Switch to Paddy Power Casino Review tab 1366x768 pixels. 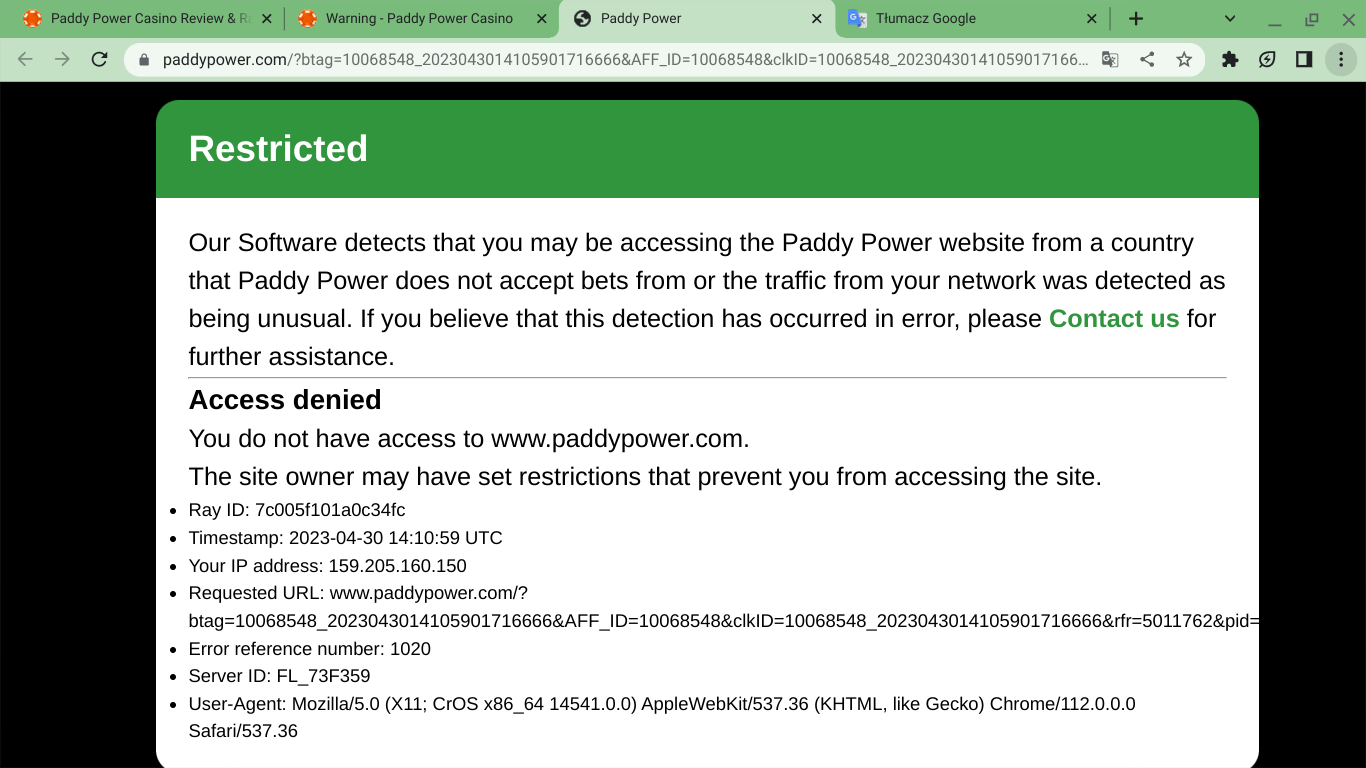click(140, 19)
